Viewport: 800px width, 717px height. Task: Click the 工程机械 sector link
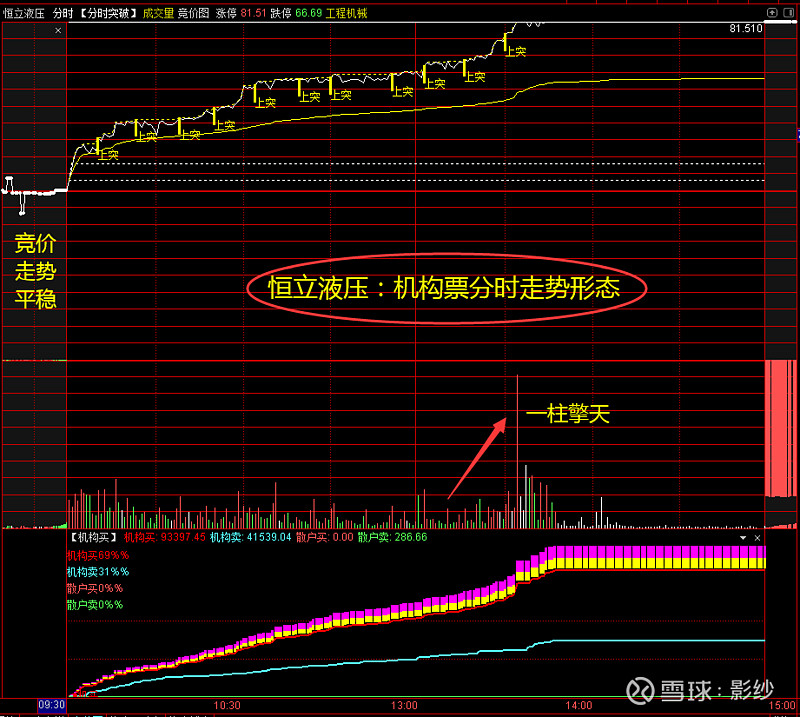pyautogui.click(x=346, y=13)
